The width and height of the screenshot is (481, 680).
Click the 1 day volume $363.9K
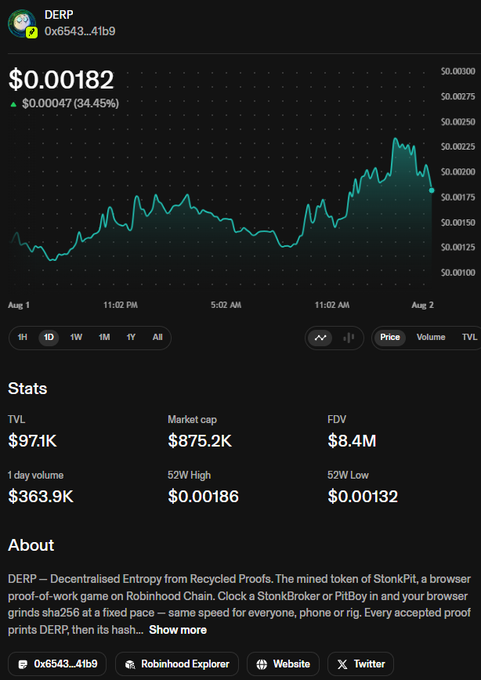[41, 497]
